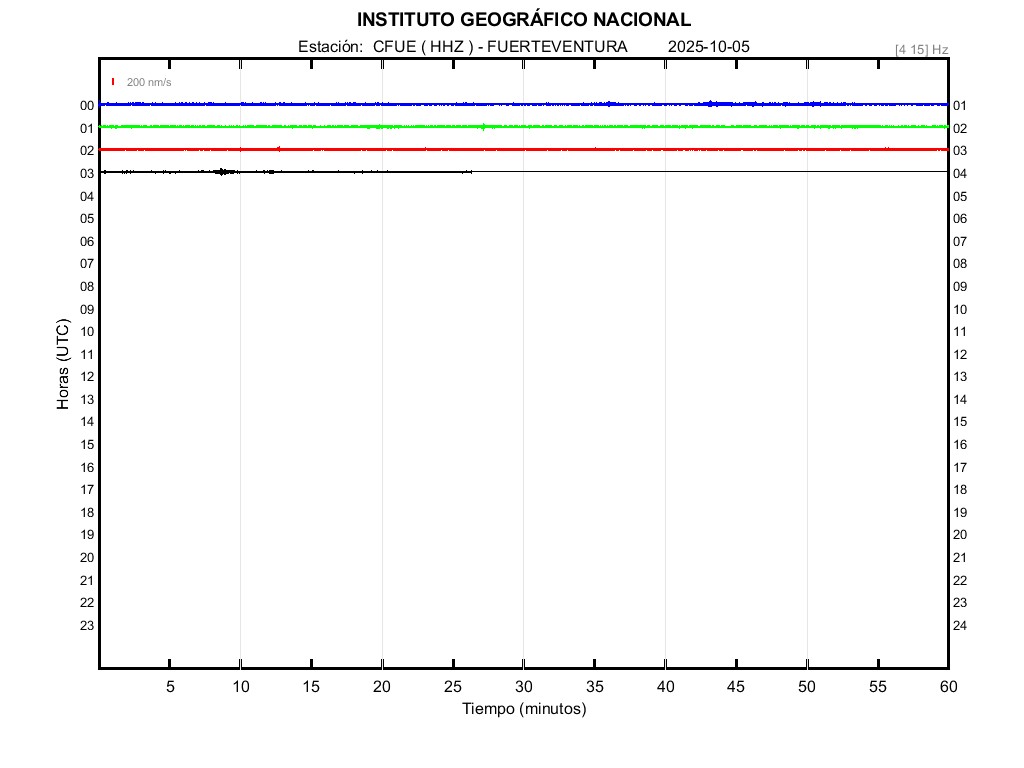Click the Horas (UTC) vertical axis label
This screenshot has width=1024, height=768.
(63, 365)
